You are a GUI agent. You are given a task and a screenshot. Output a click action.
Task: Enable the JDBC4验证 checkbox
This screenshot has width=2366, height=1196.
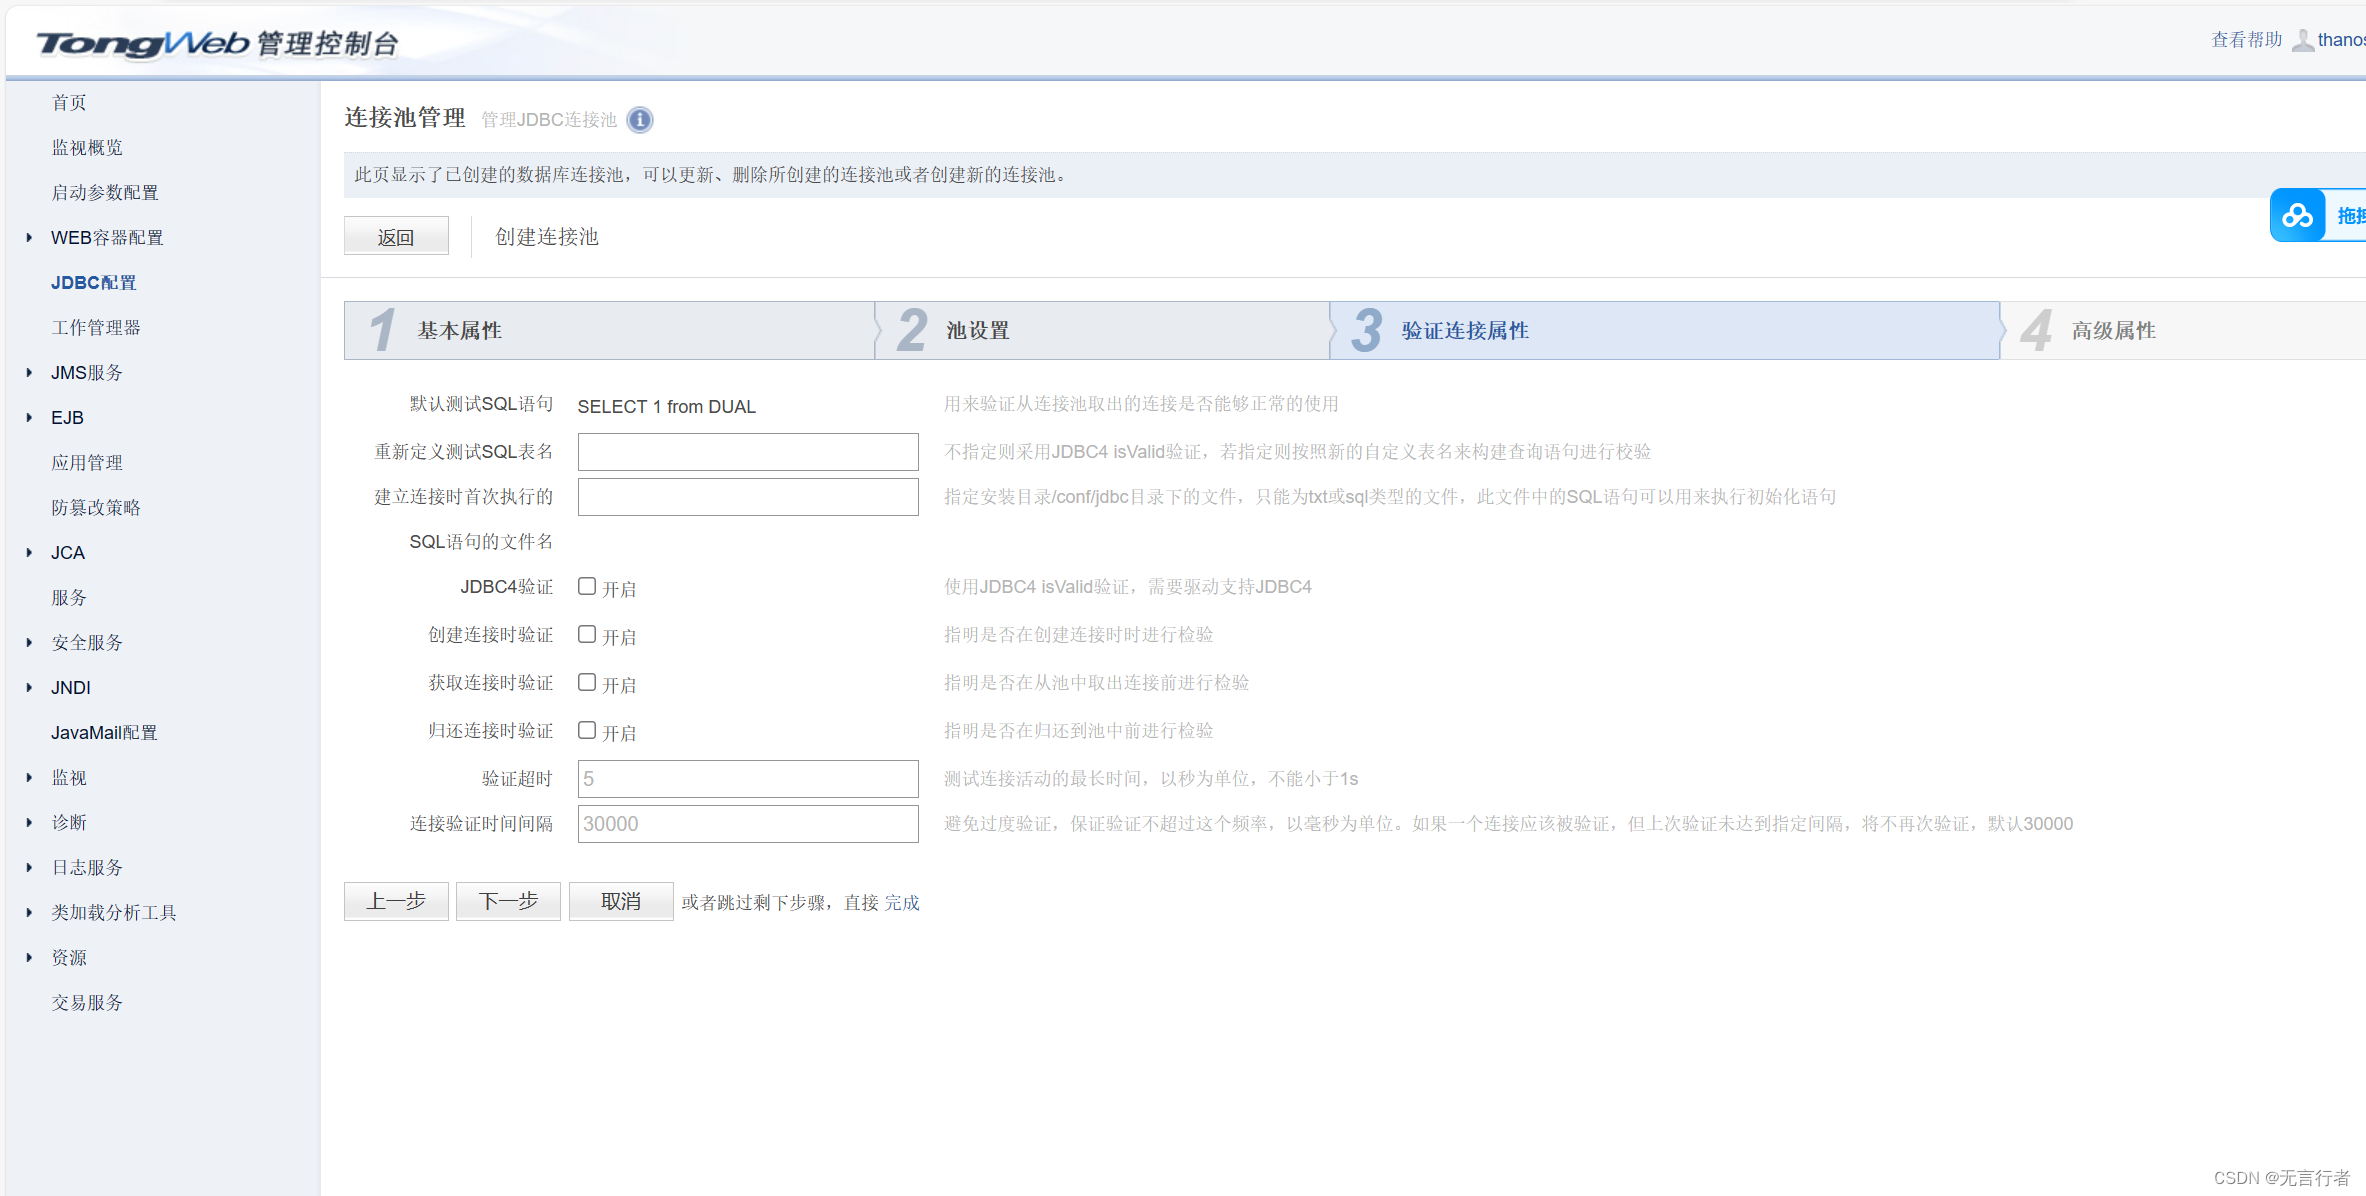587,587
